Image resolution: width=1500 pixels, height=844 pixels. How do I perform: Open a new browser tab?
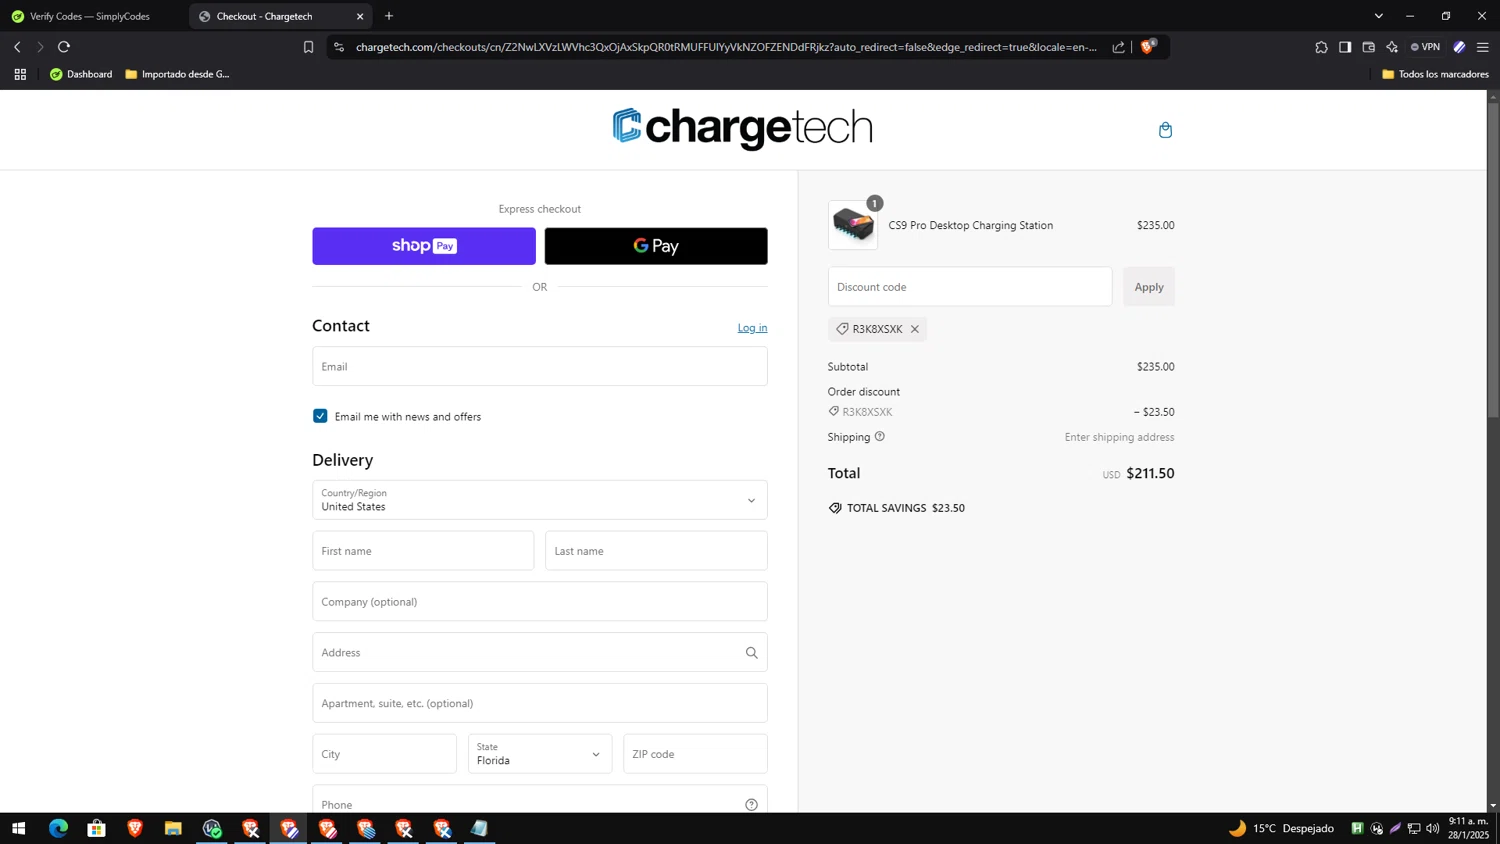(389, 16)
